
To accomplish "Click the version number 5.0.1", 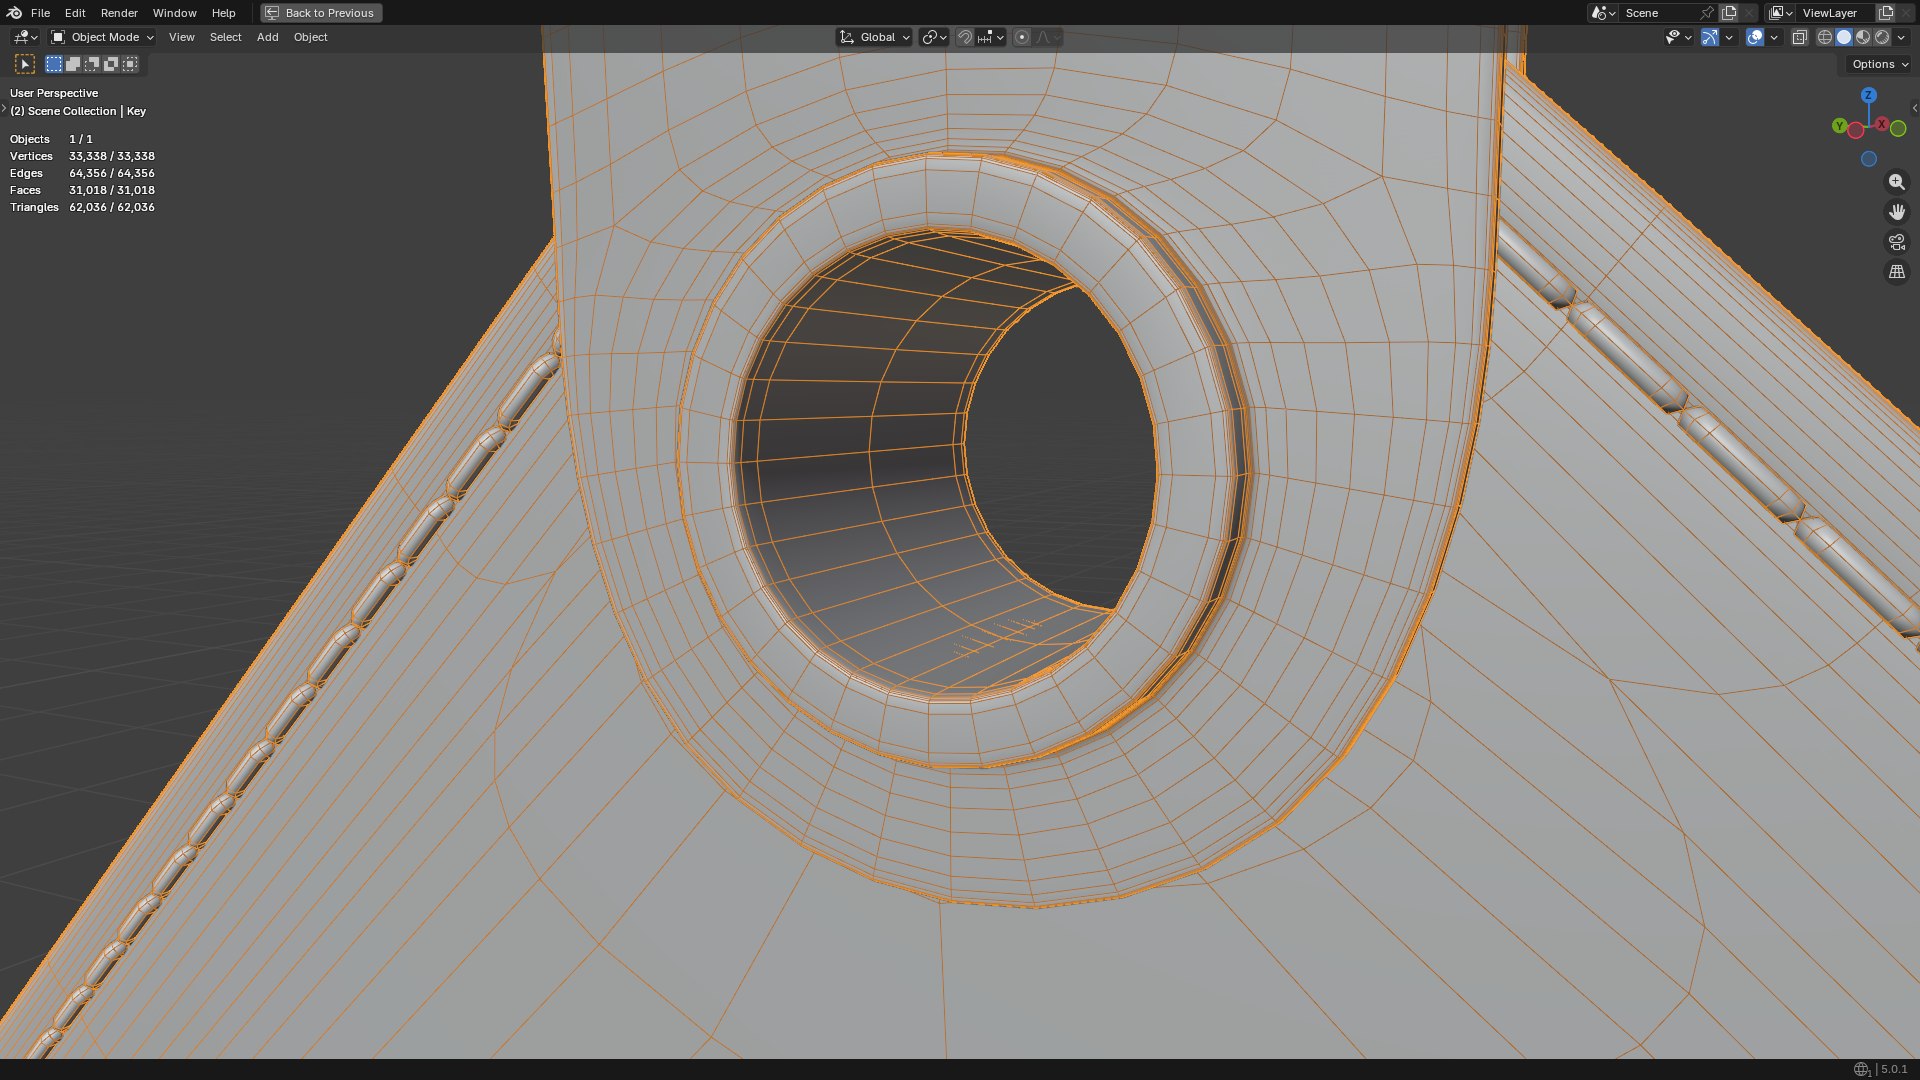I will 1893,1069.
